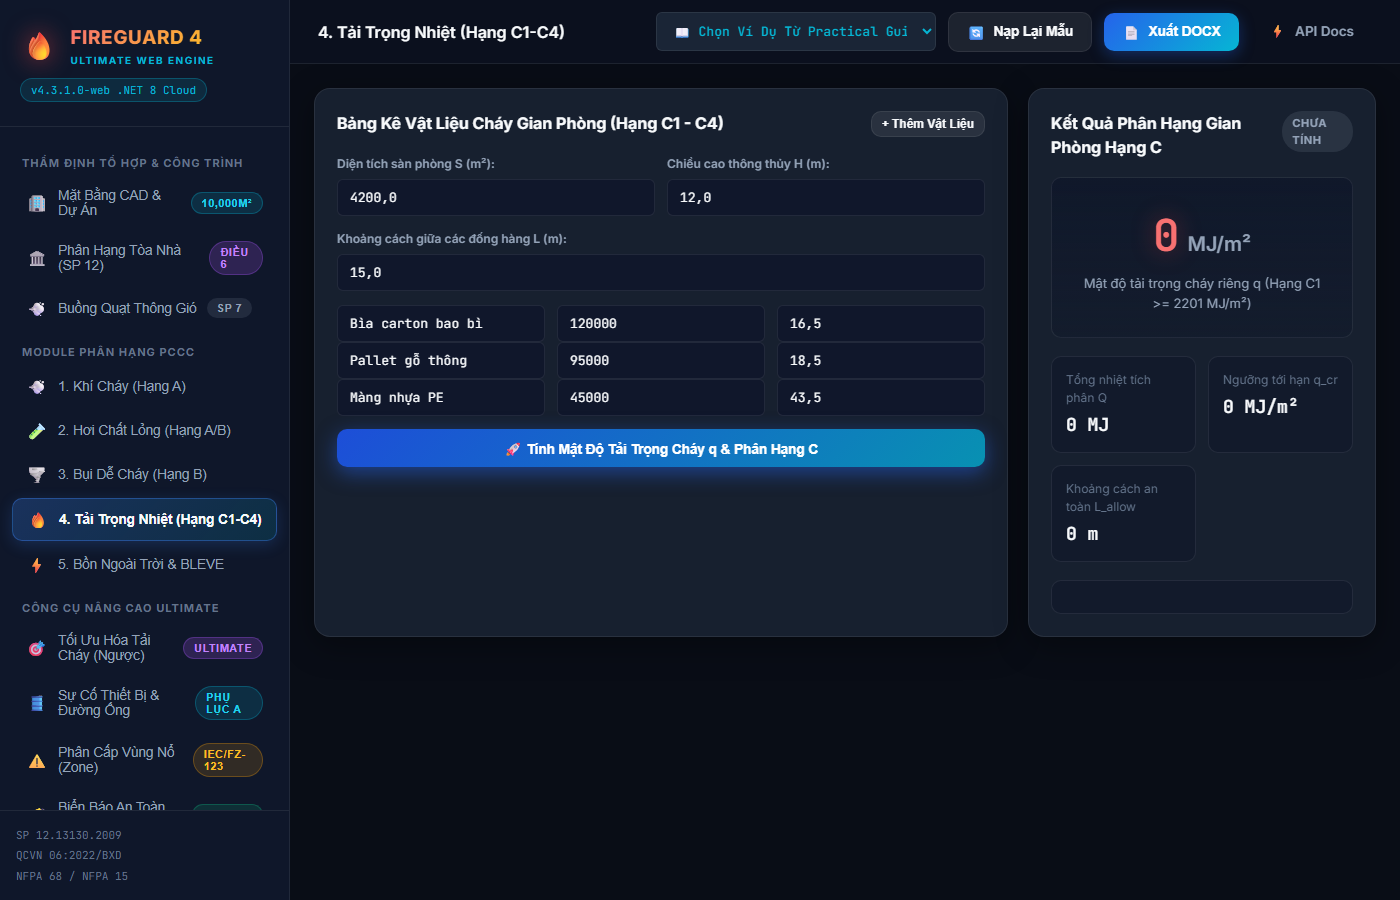1400x900 pixels.
Task: Open module 3. Bụi Dễ Cháy (Hạng B)
Action: (144, 474)
